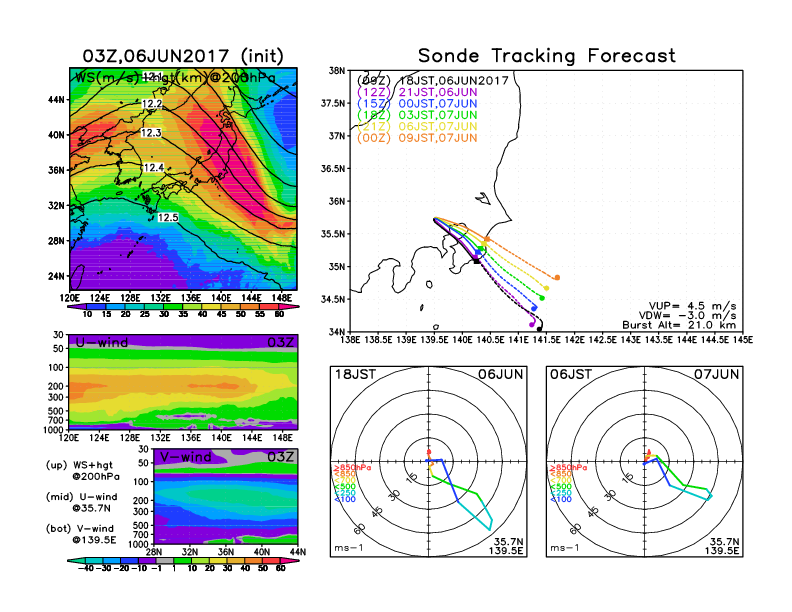This screenshot has height=612, width=792.
Task: Select the purple "(12Z) 21JST,06JUN" legend entry
Action: [x=417, y=92]
